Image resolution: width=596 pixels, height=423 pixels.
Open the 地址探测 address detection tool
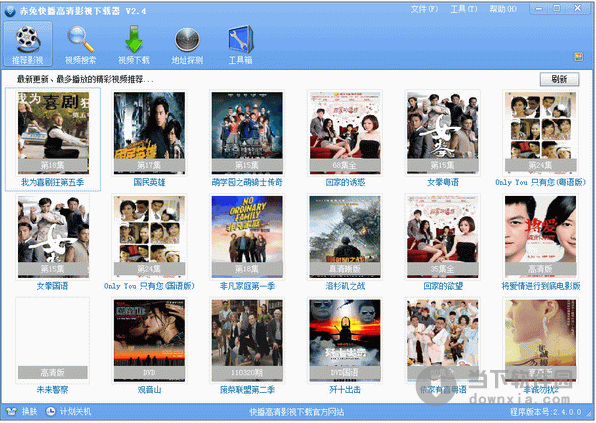tap(187, 44)
